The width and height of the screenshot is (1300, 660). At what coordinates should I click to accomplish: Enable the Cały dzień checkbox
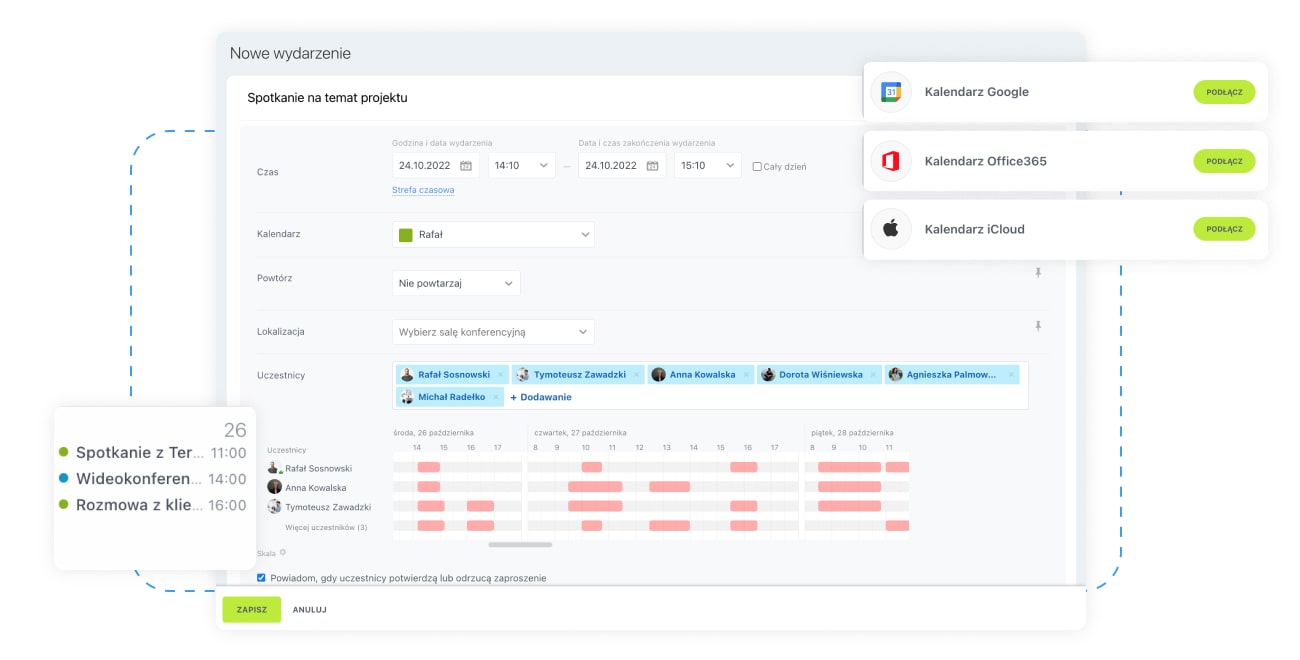(x=757, y=167)
